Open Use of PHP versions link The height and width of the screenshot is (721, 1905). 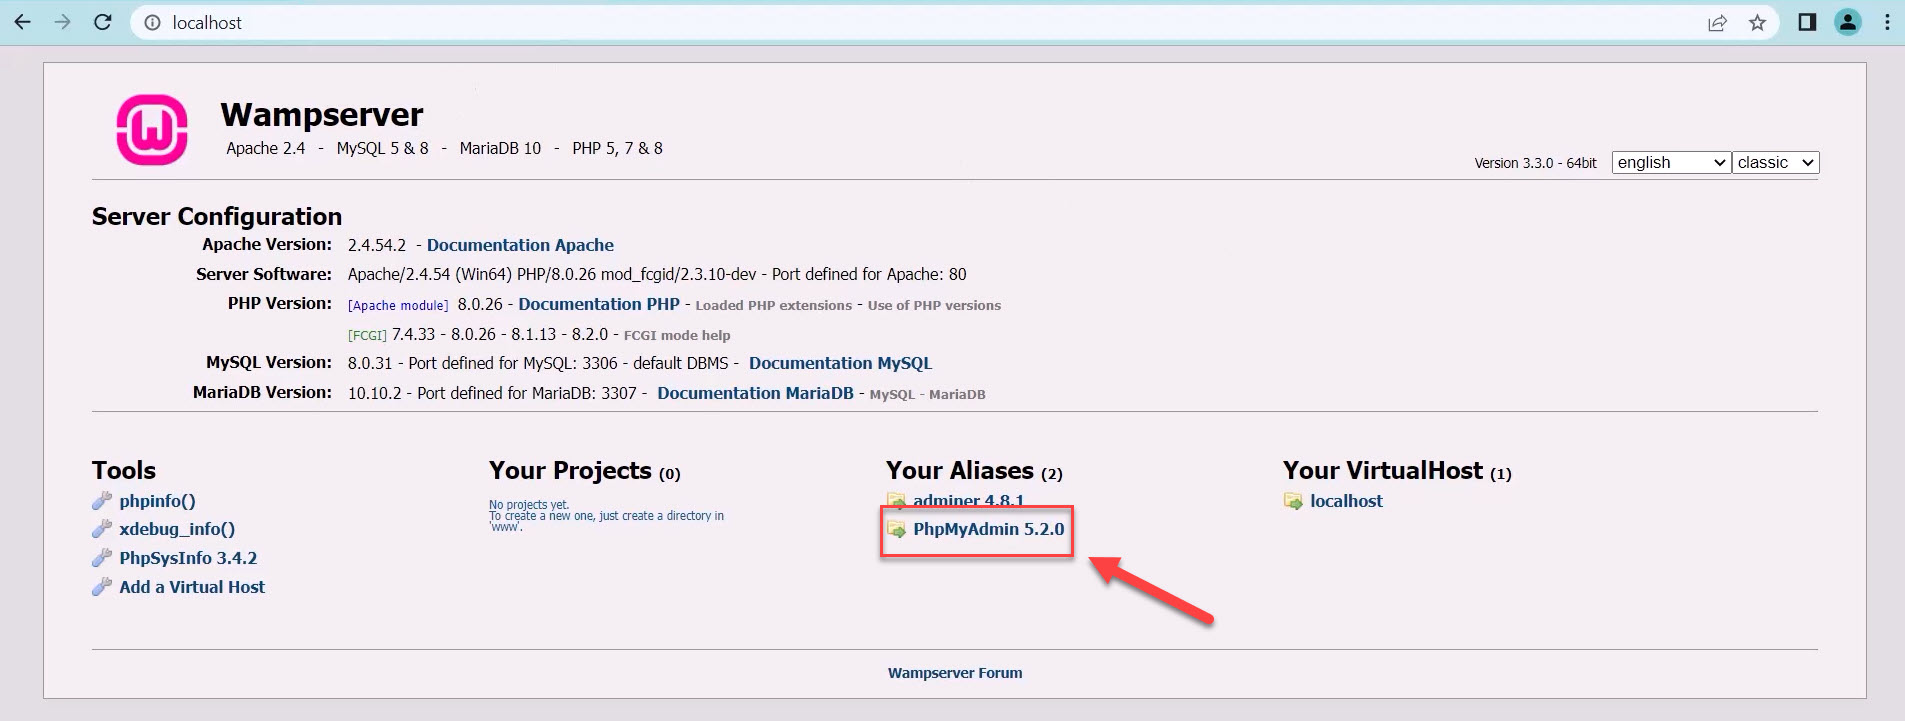point(934,305)
